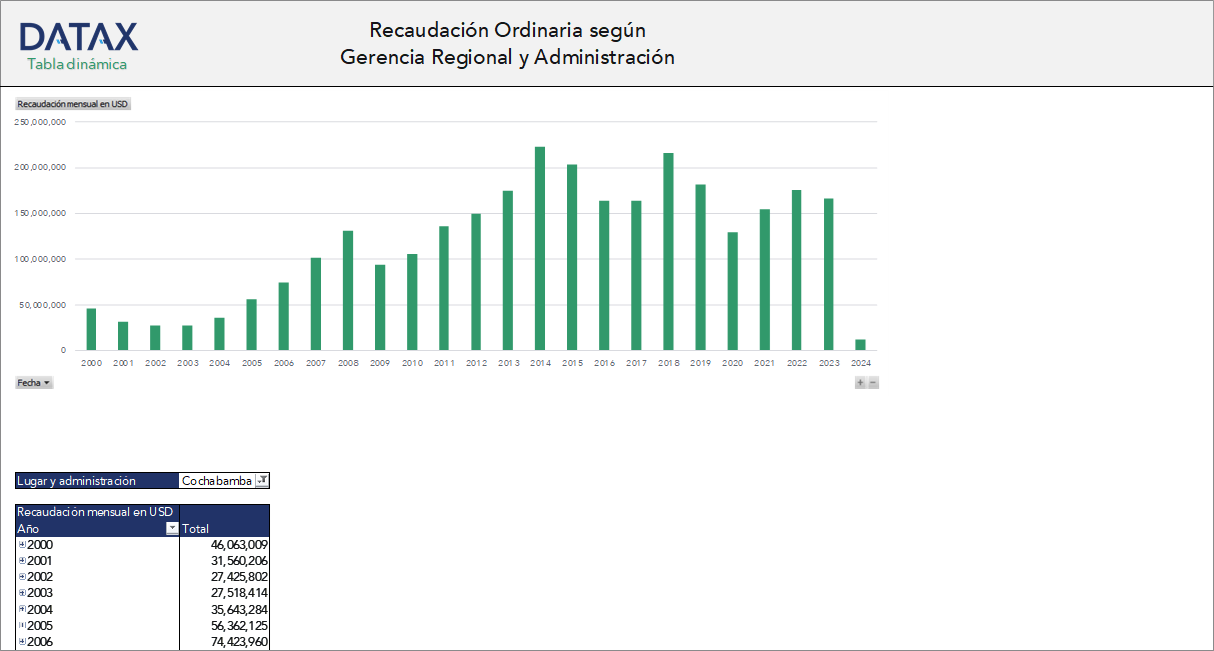Click the funnel filter icon beside Cochabamba
Screen dimensions: 1214x651
point(261,480)
